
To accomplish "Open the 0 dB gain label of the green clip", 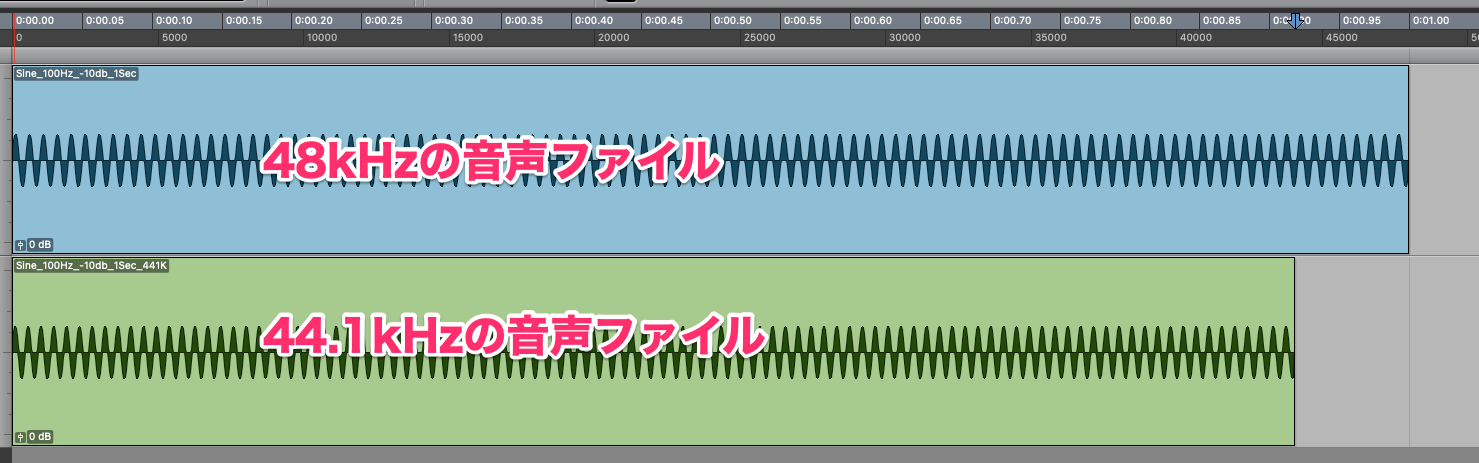I will tap(40, 437).
